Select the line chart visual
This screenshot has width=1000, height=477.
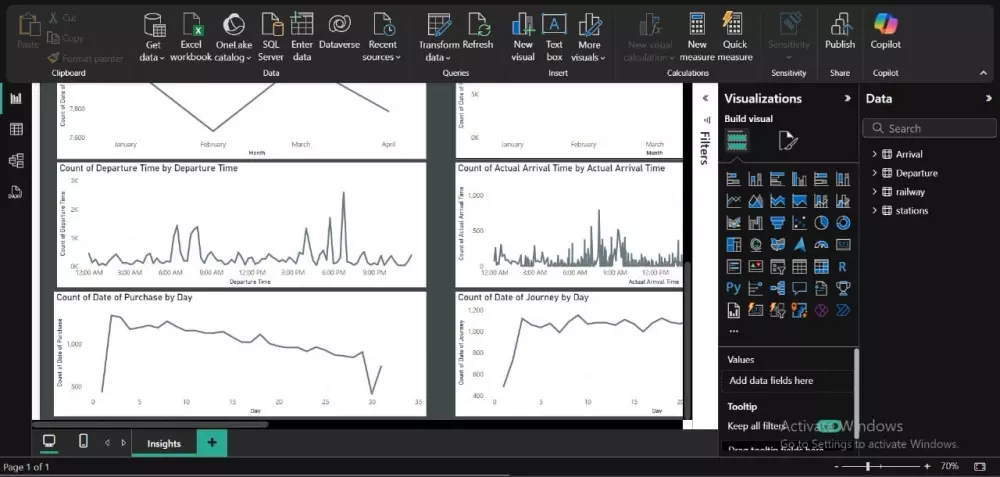tap(733, 202)
